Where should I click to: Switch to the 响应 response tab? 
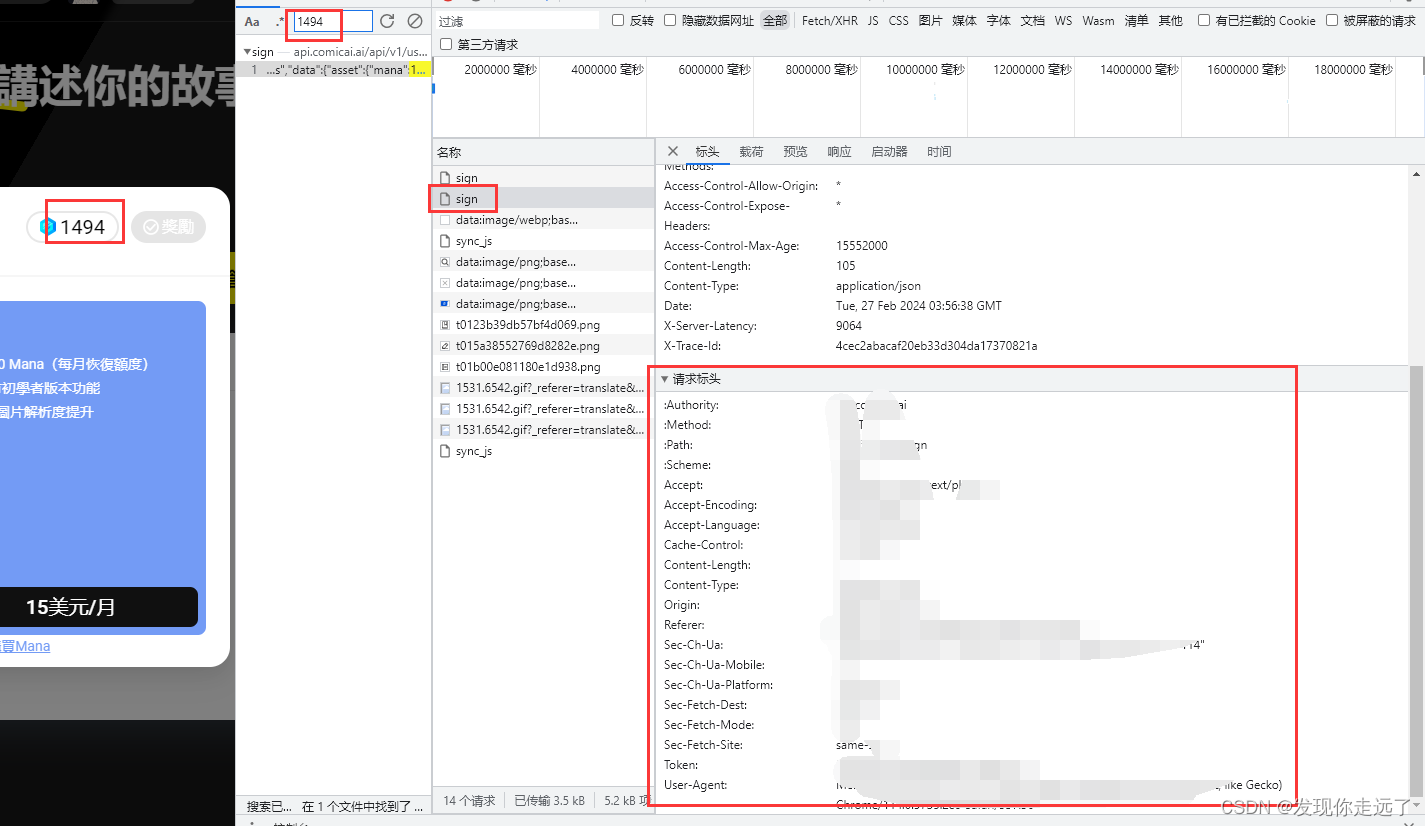(839, 151)
